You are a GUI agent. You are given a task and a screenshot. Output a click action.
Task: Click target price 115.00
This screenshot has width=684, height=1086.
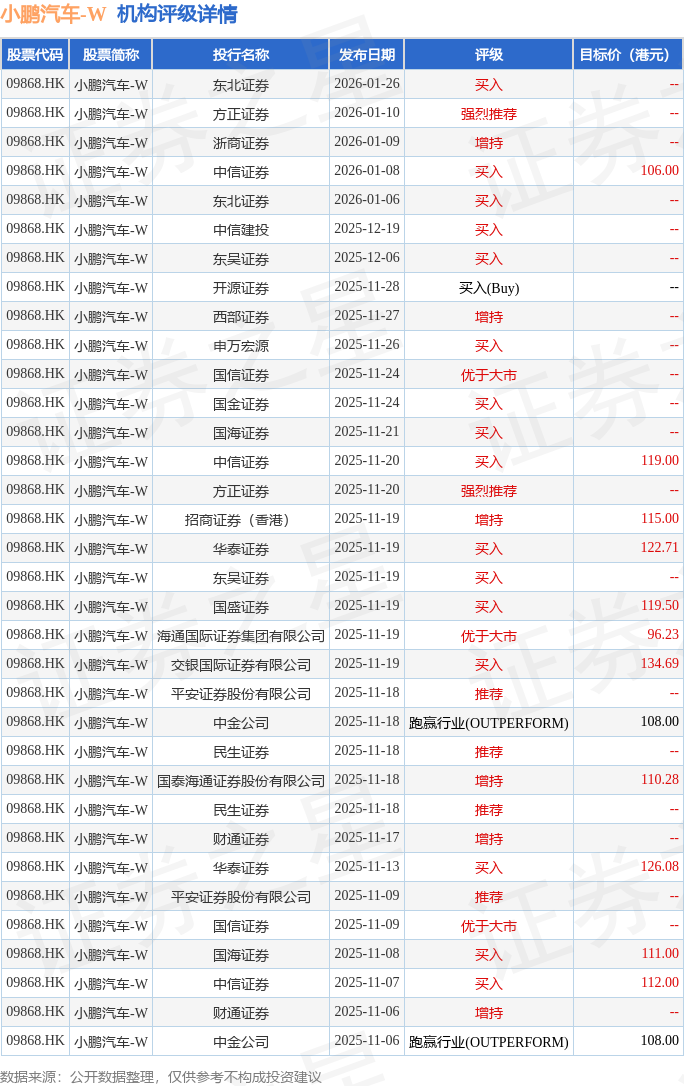click(x=660, y=519)
